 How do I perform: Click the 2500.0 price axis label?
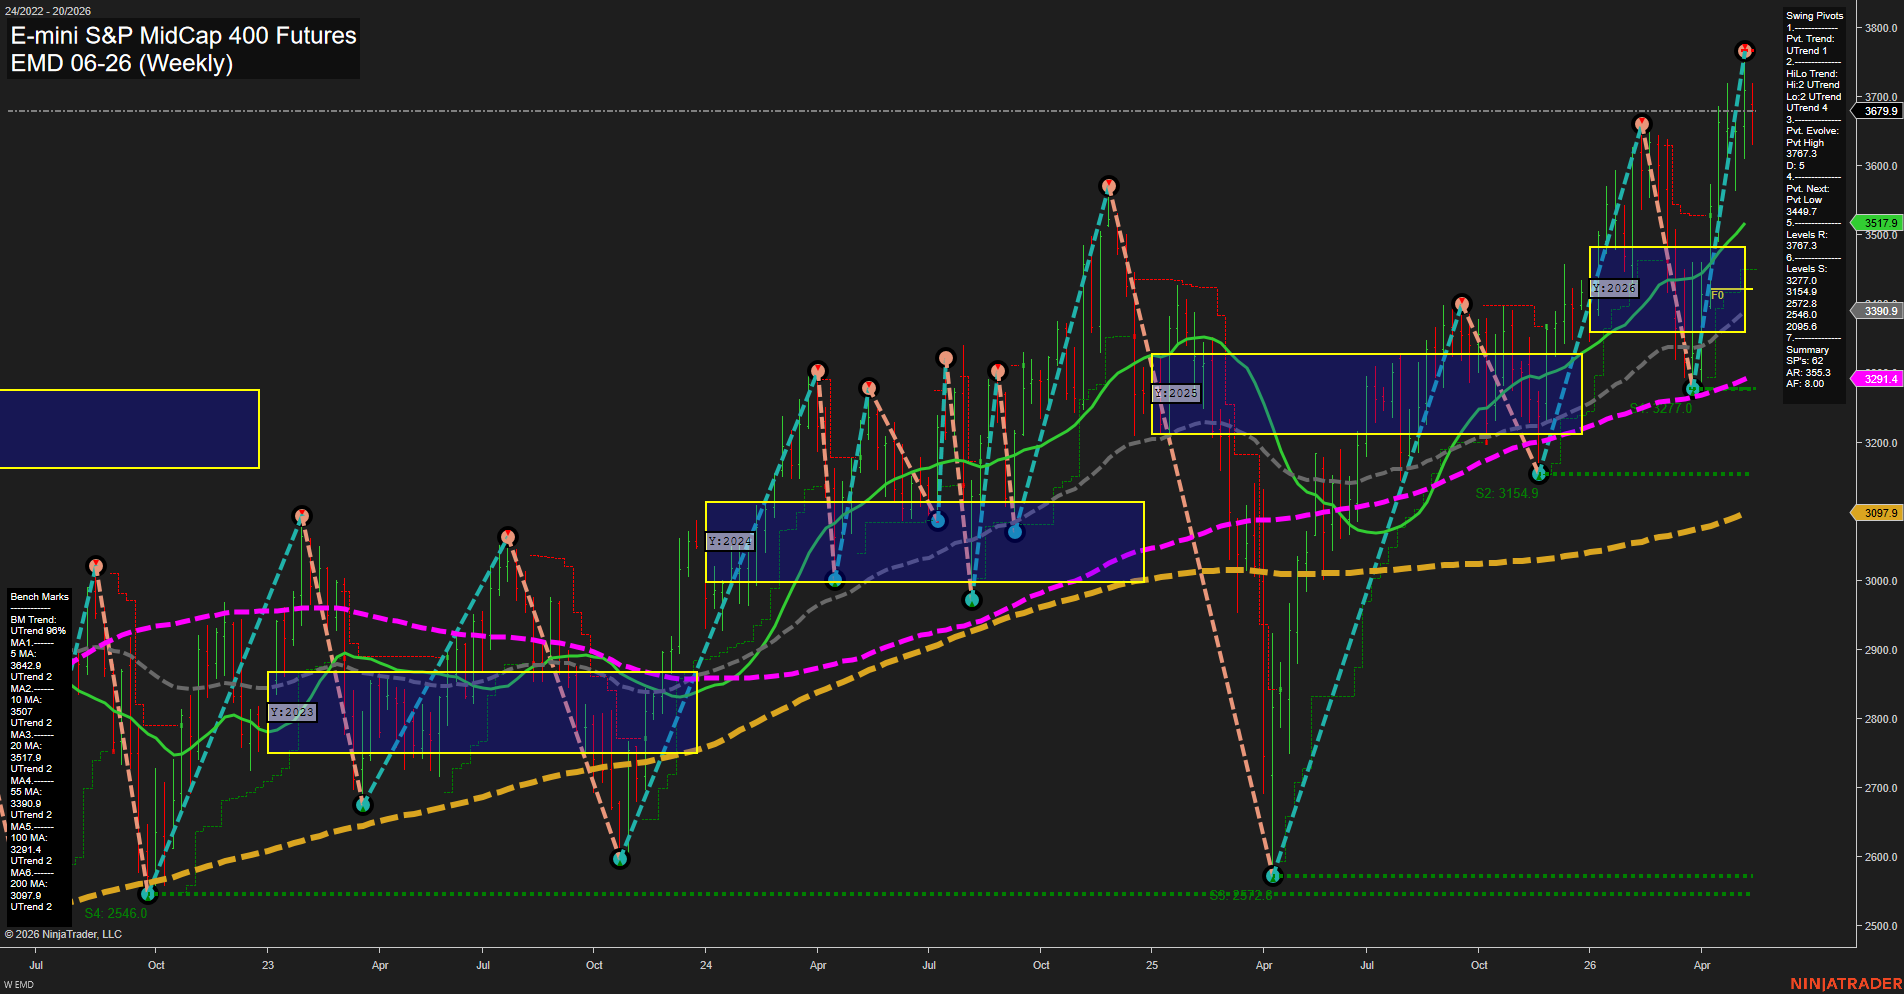(1881, 926)
